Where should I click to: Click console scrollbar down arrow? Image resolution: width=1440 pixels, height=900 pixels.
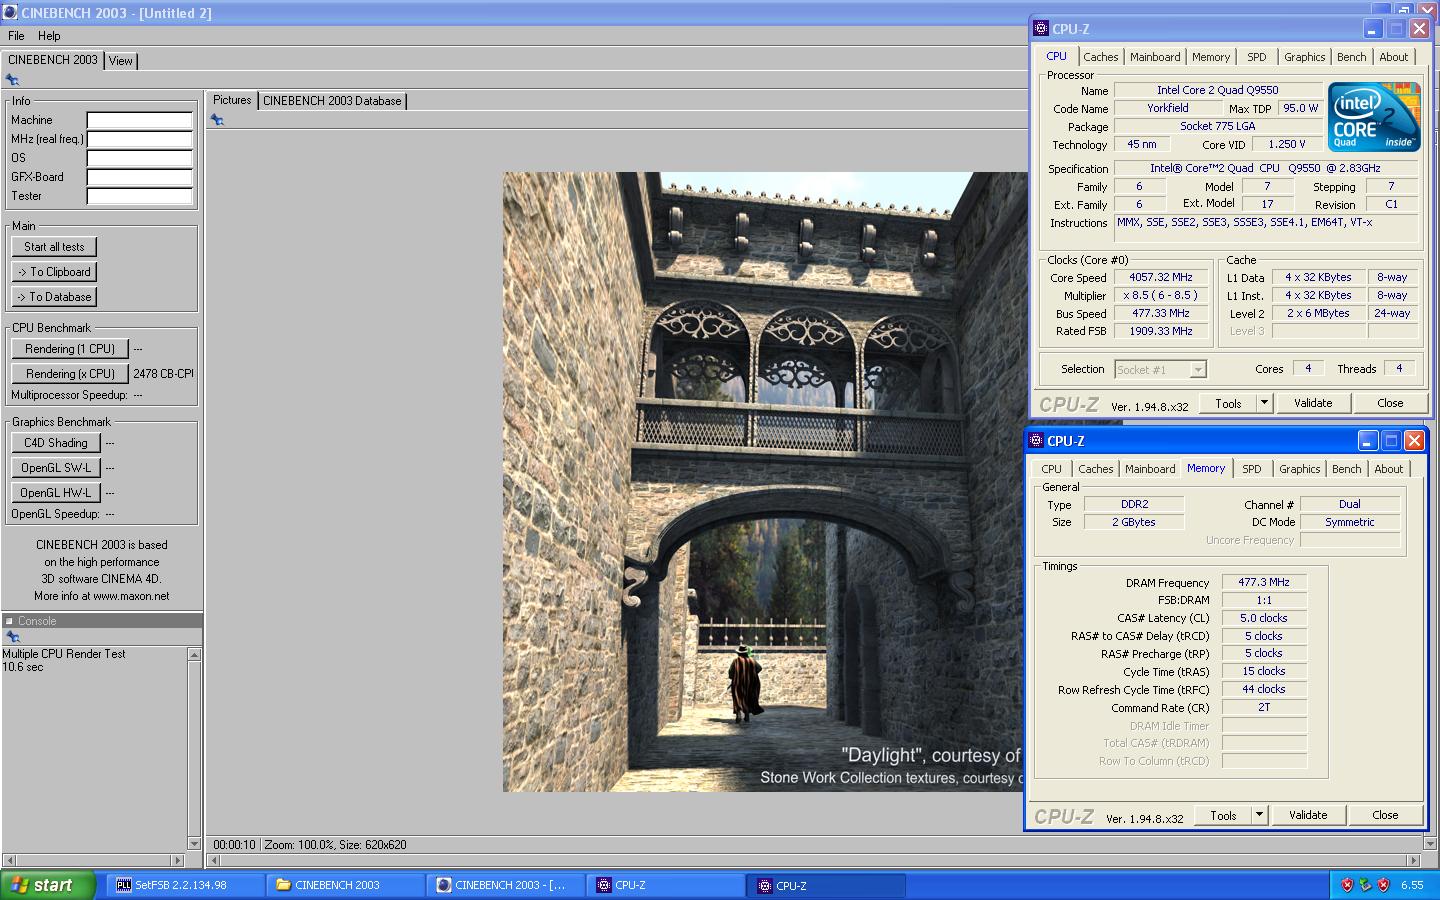[194, 843]
